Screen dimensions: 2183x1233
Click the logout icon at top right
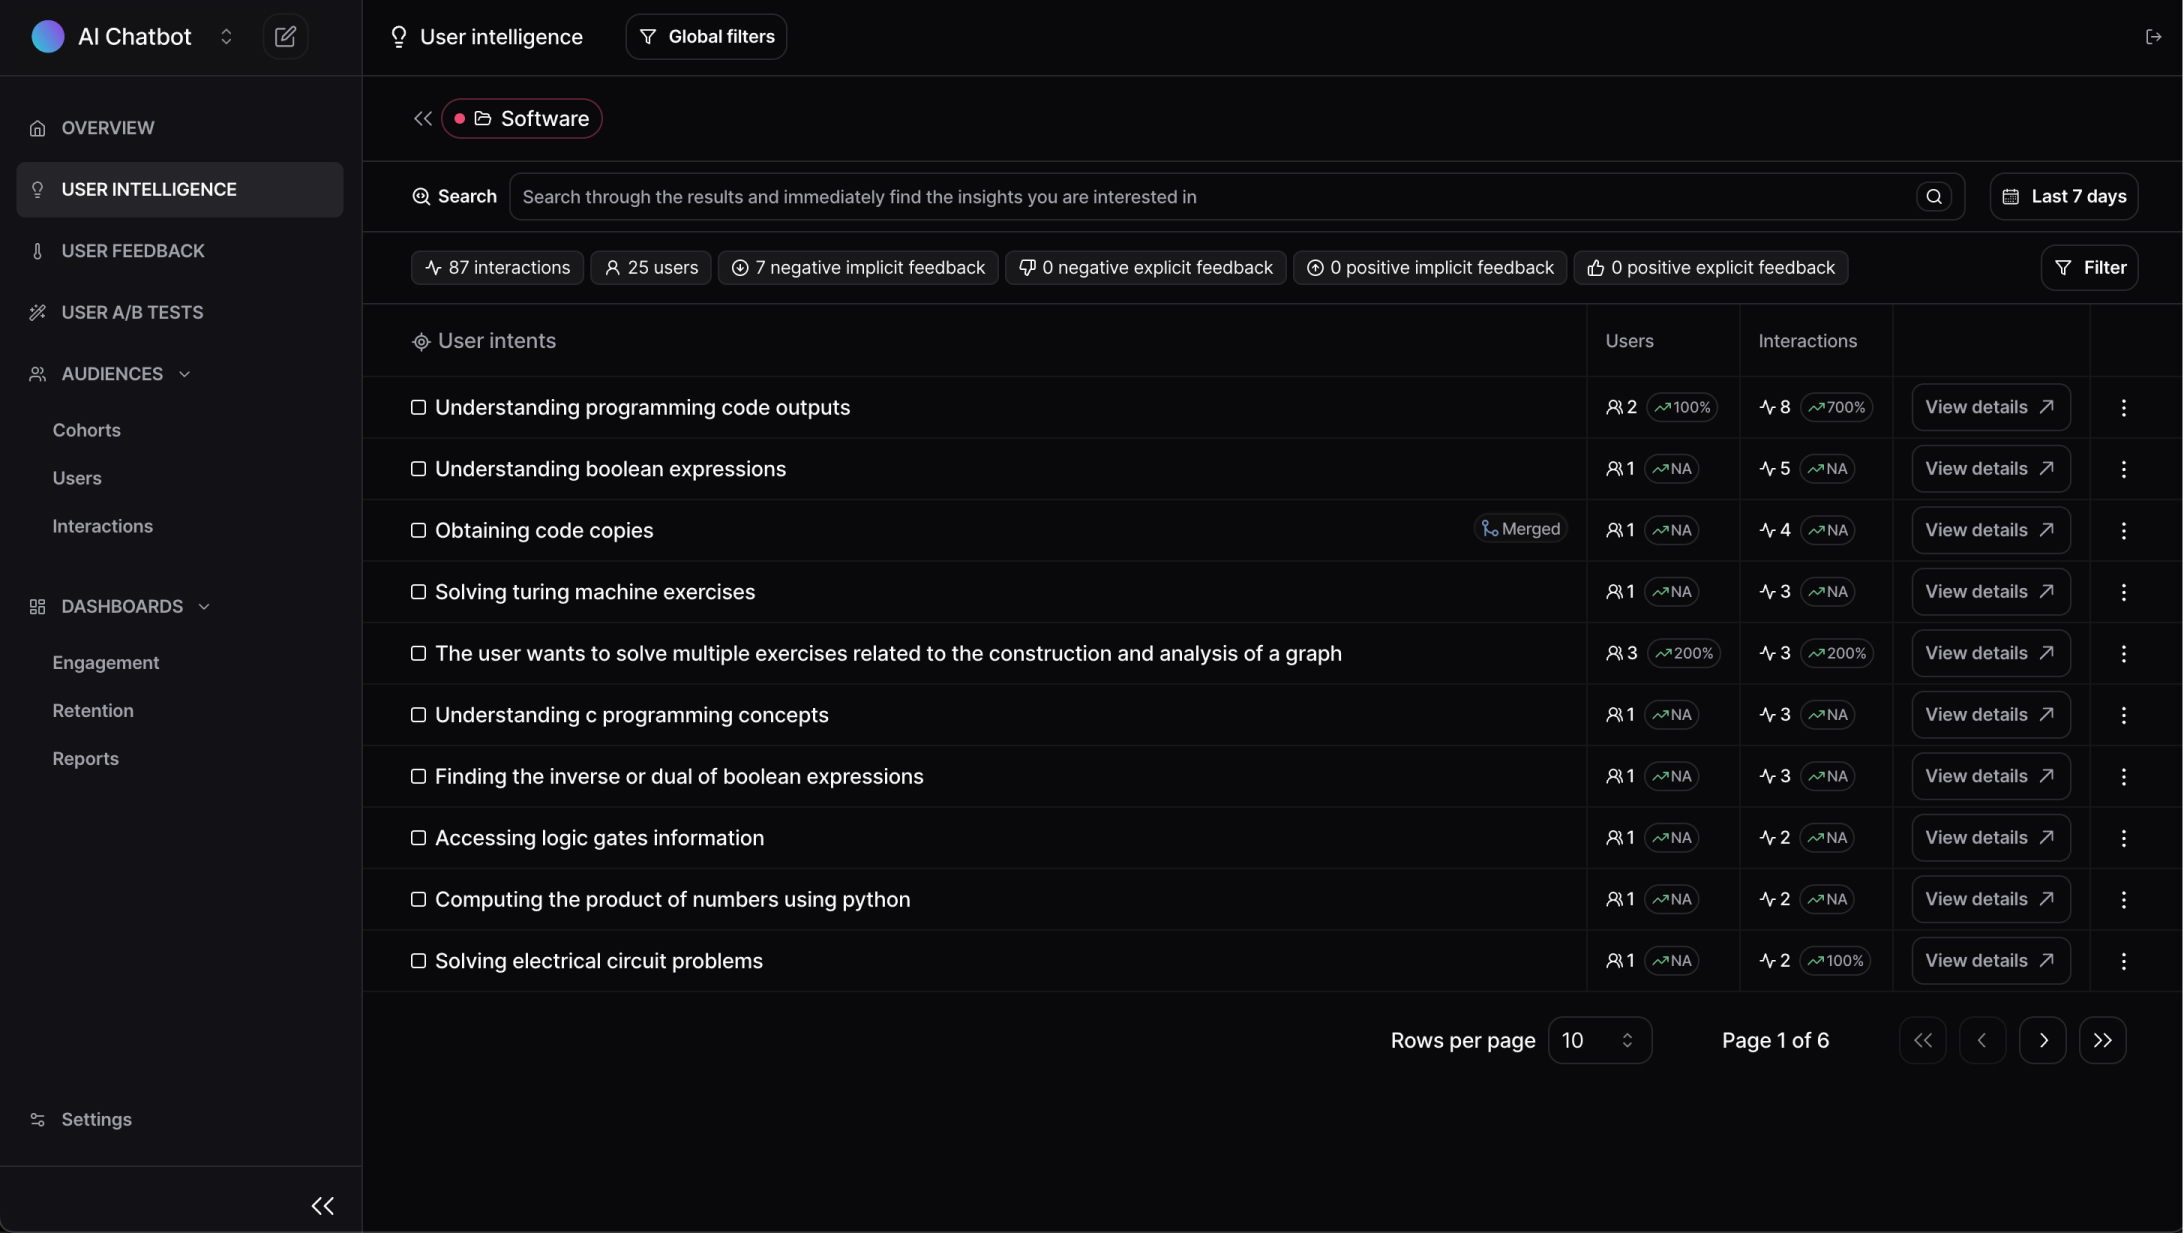[x=2153, y=37]
